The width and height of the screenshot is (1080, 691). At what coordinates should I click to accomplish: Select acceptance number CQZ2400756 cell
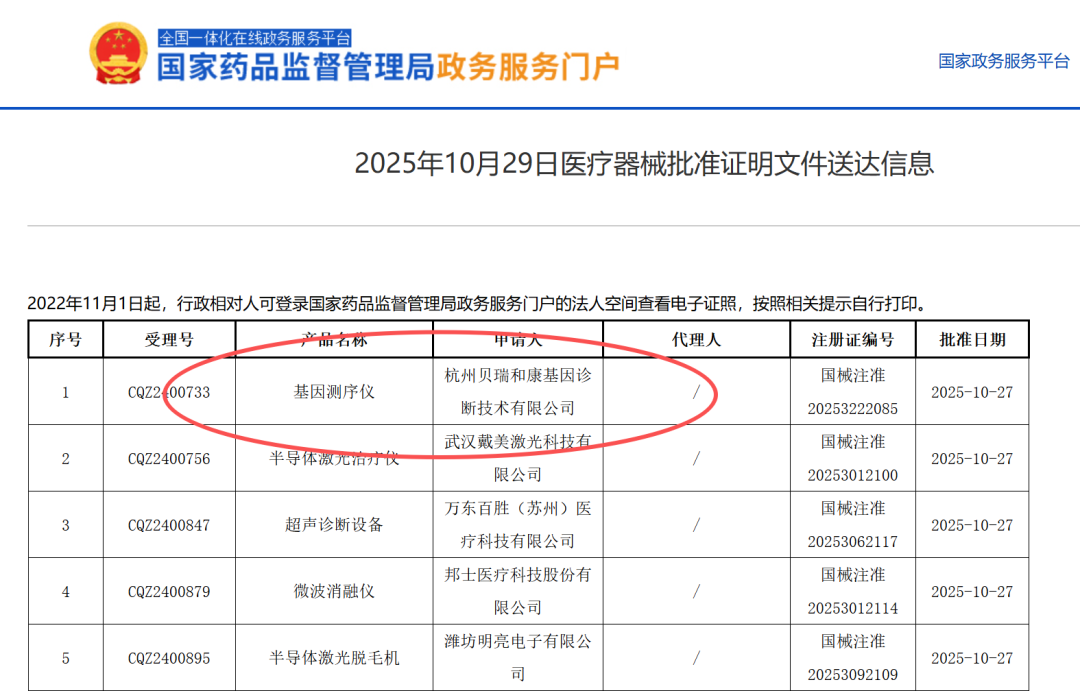(x=169, y=459)
